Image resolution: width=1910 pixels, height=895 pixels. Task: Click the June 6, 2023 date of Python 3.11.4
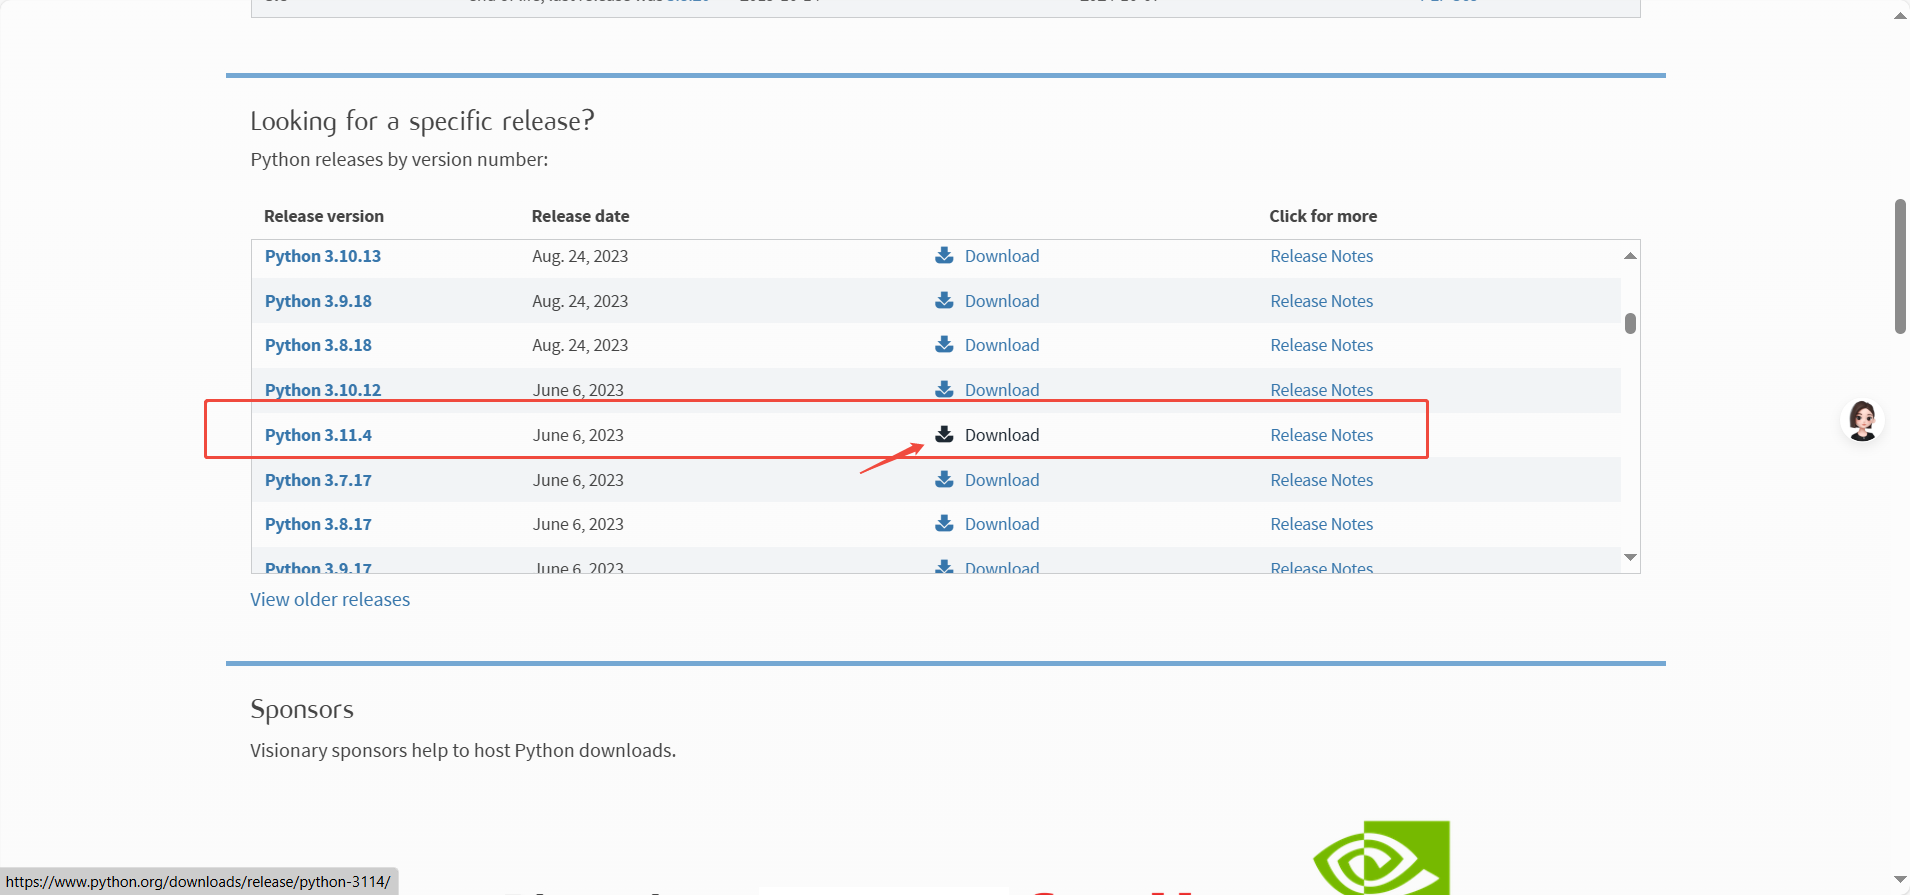(578, 435)
